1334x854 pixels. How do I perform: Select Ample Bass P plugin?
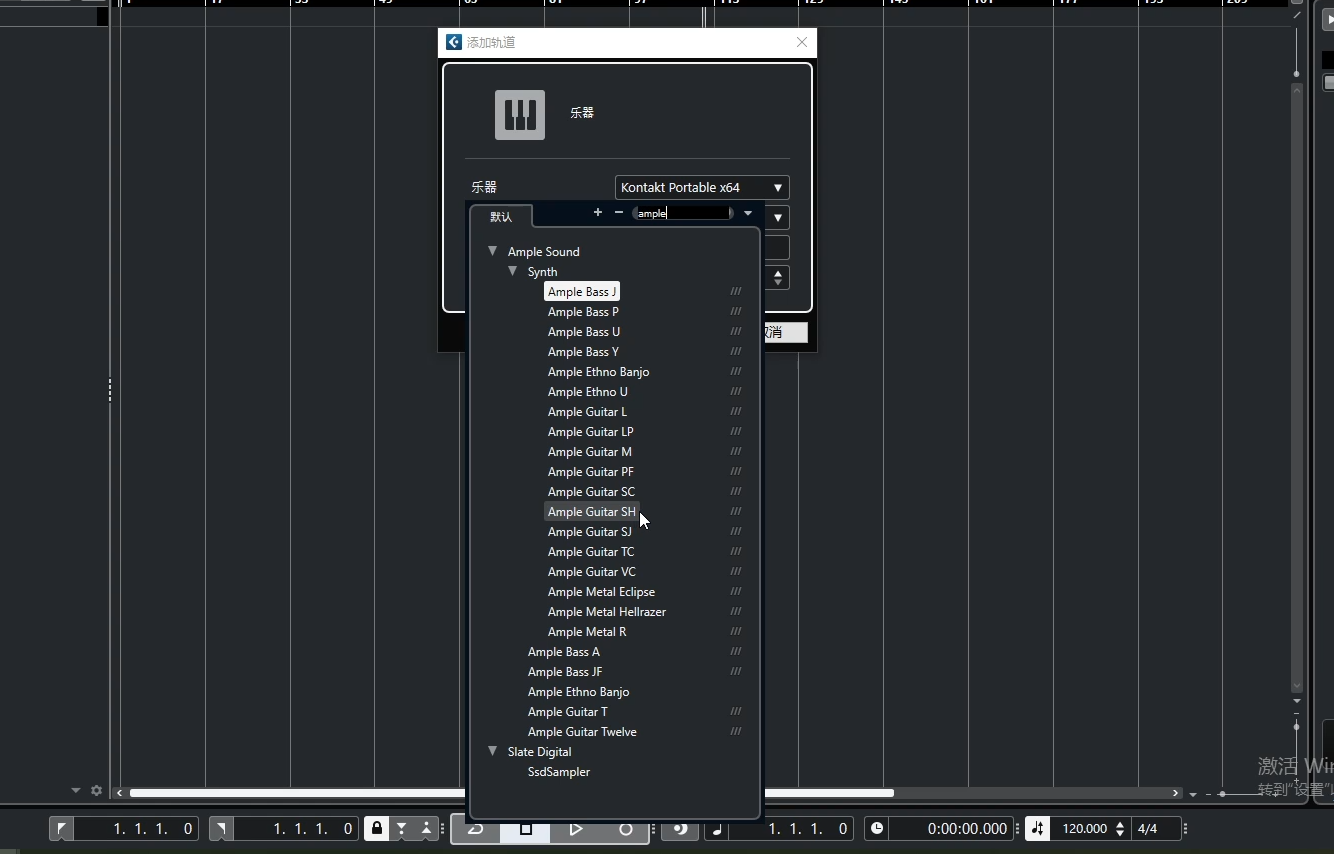coord(583,311)
